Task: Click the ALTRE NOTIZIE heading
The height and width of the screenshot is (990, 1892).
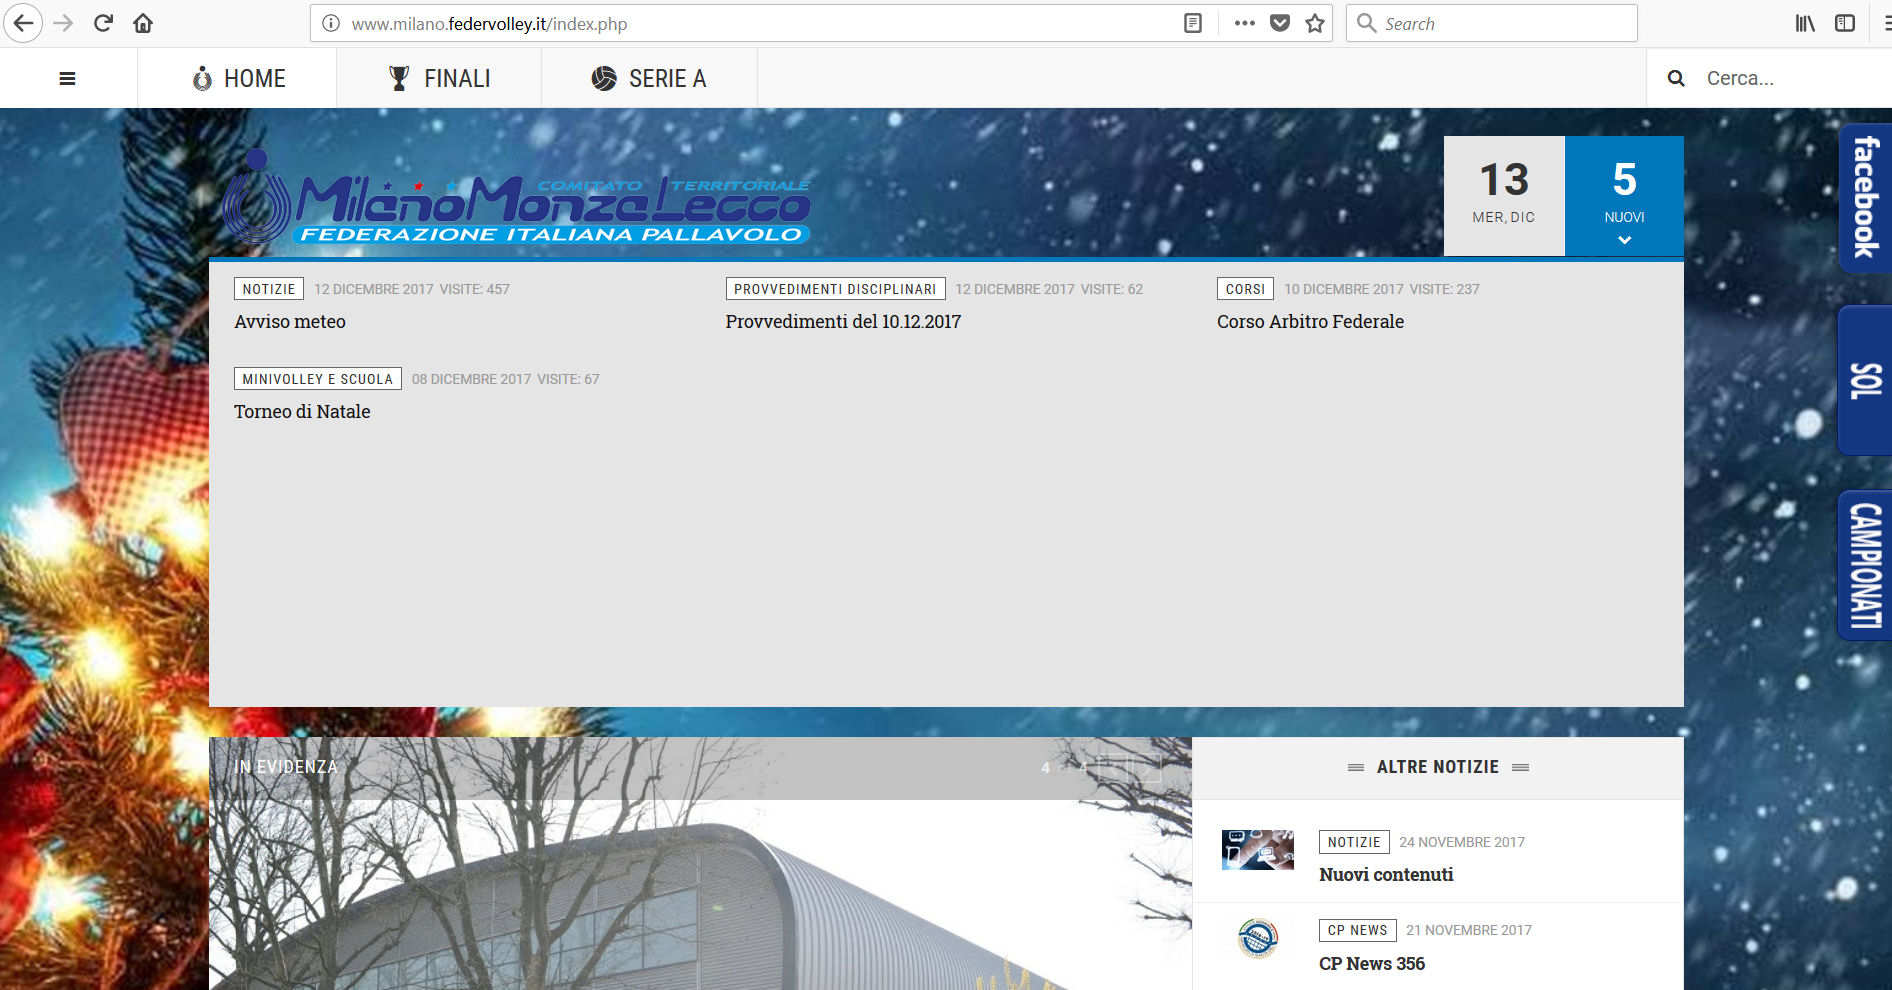Action: [x=1437, y=767]
